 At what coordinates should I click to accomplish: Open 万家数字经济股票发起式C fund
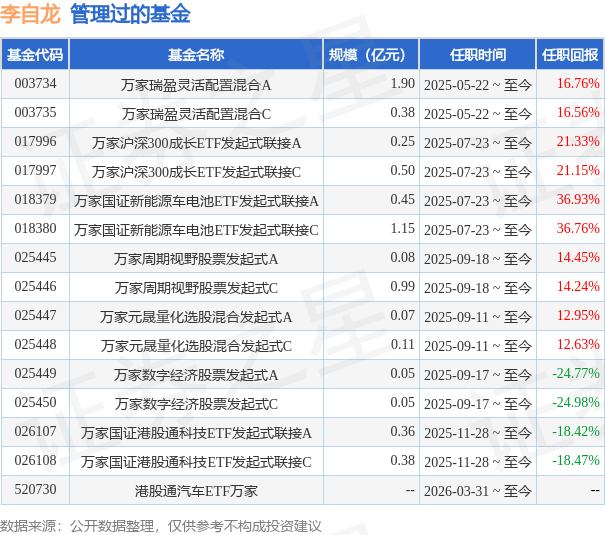196,403
